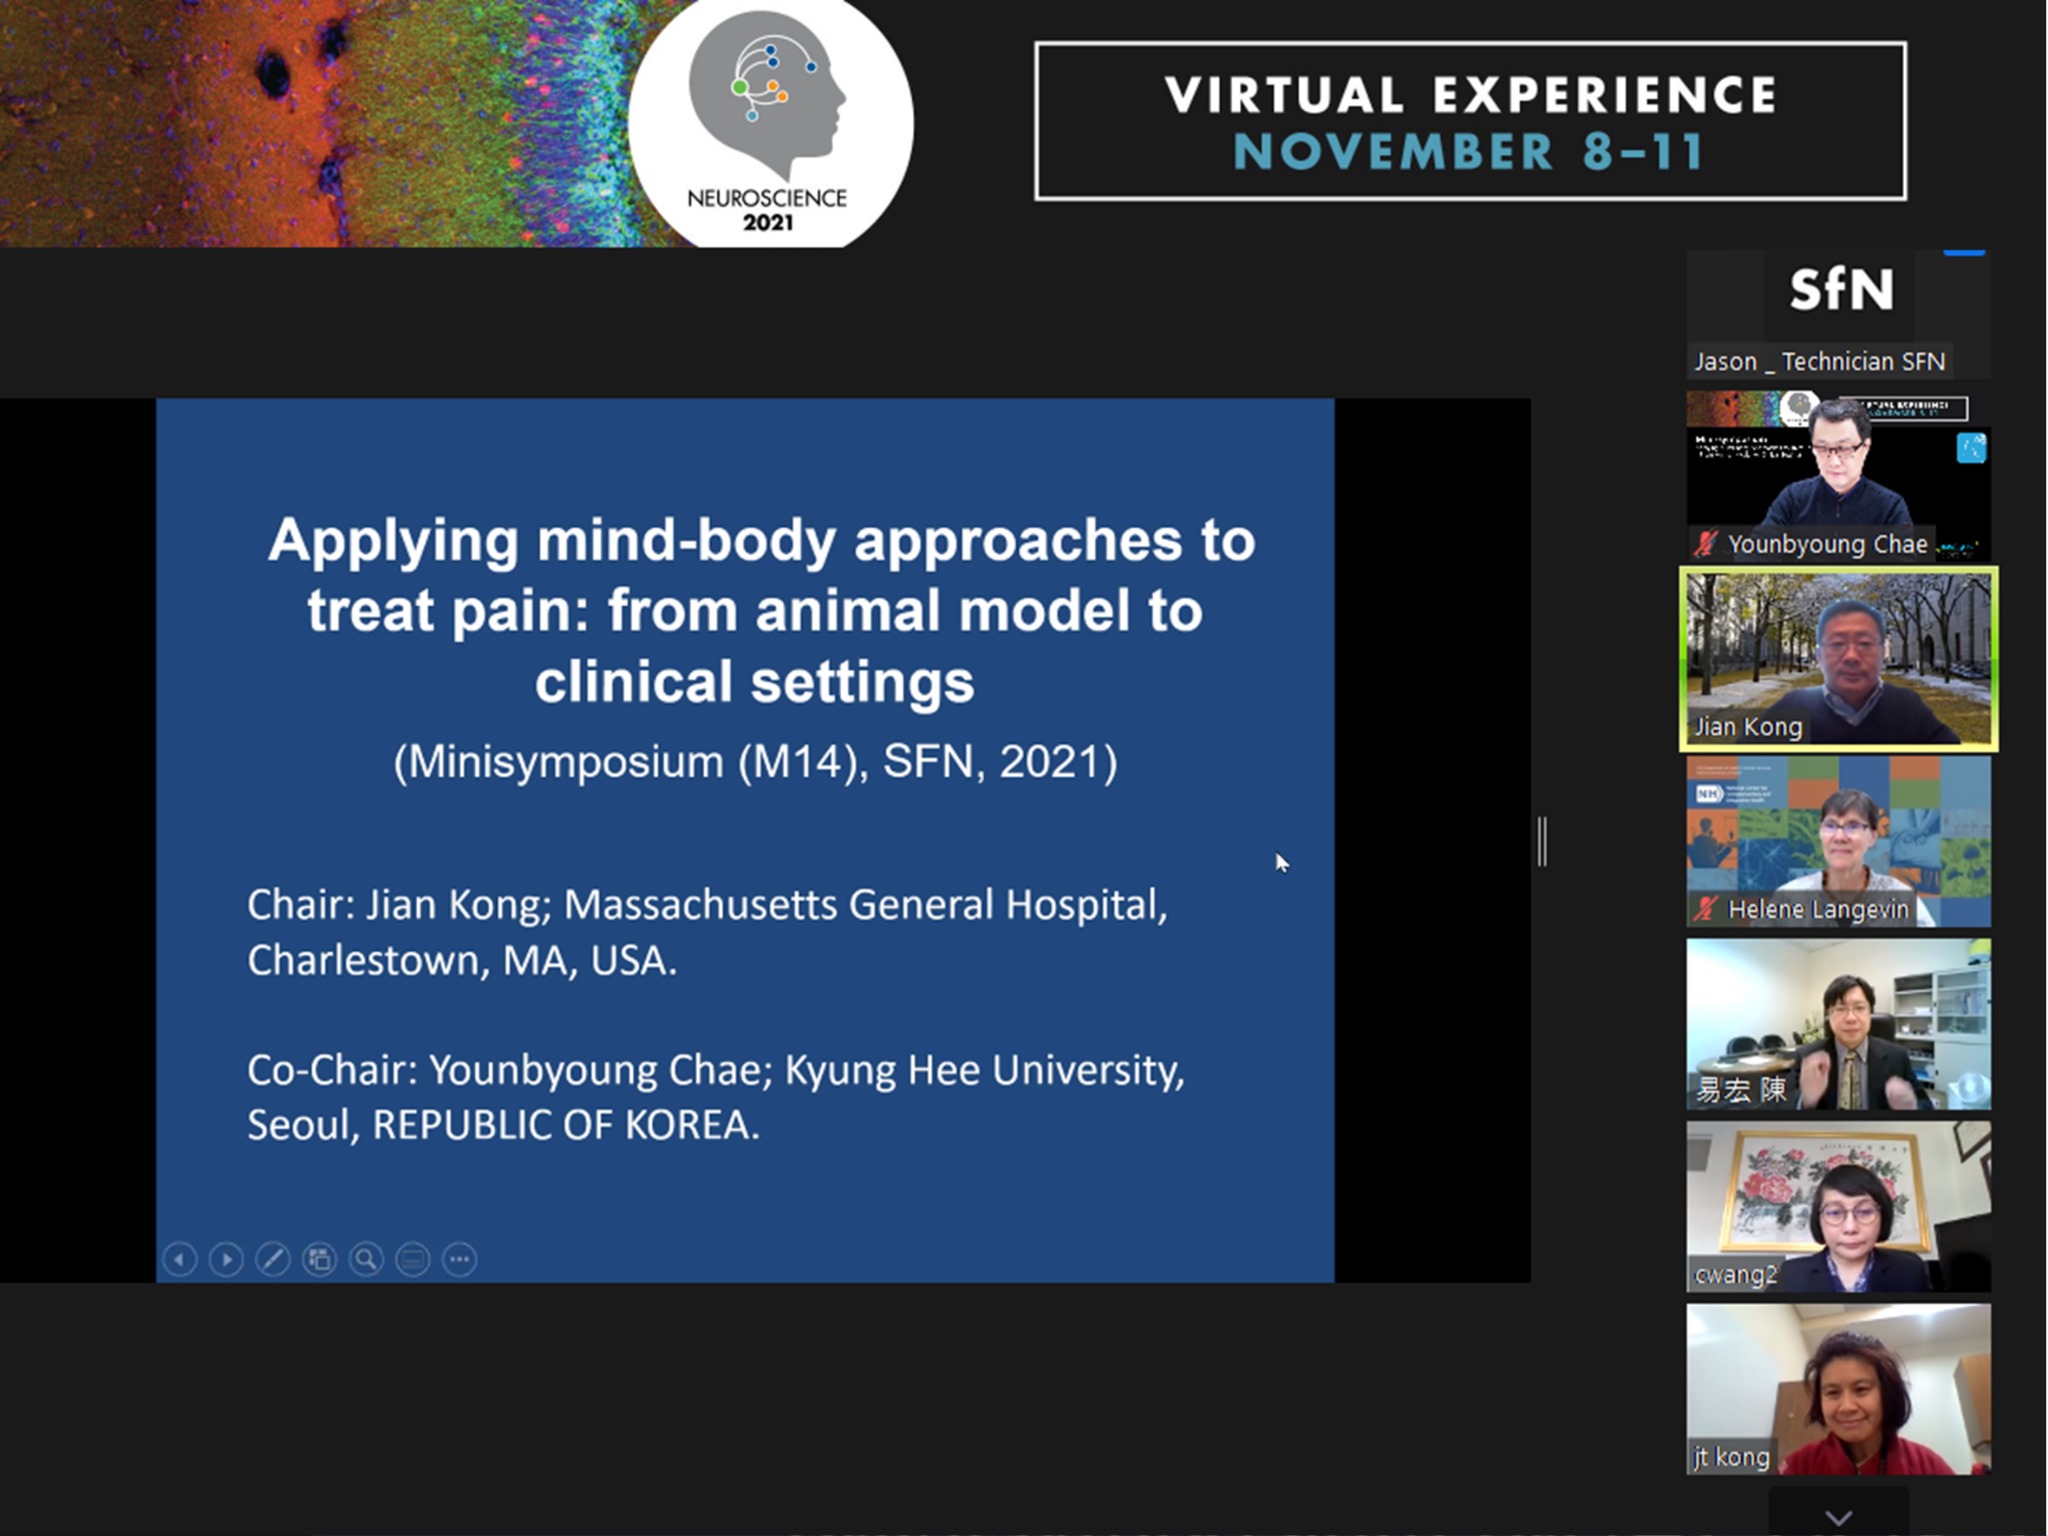Go to previous slide arrow icon
The width and height of the screenshot is (2048, 1536).
point(179,1259)
